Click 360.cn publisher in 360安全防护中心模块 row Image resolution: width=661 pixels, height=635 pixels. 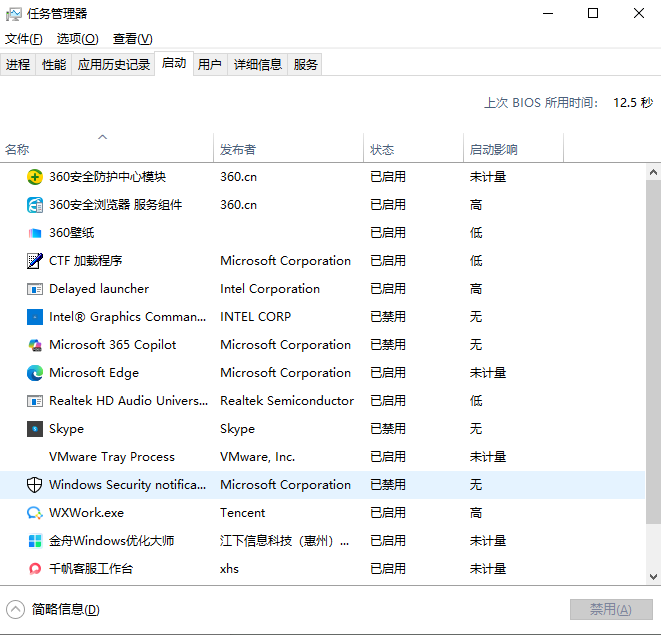(238, 177)
